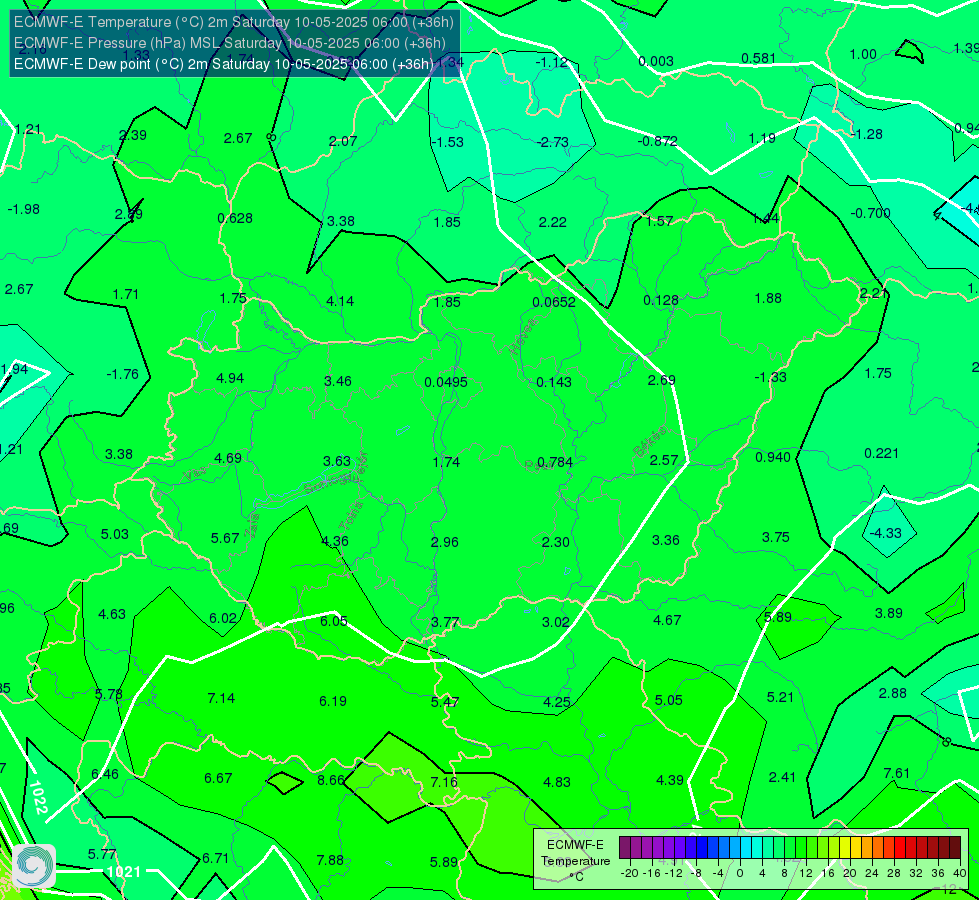Click the -1.53 dew point value
Viewport: 979px width, 900px height.
pyautogui.click(x=448, y=142)
